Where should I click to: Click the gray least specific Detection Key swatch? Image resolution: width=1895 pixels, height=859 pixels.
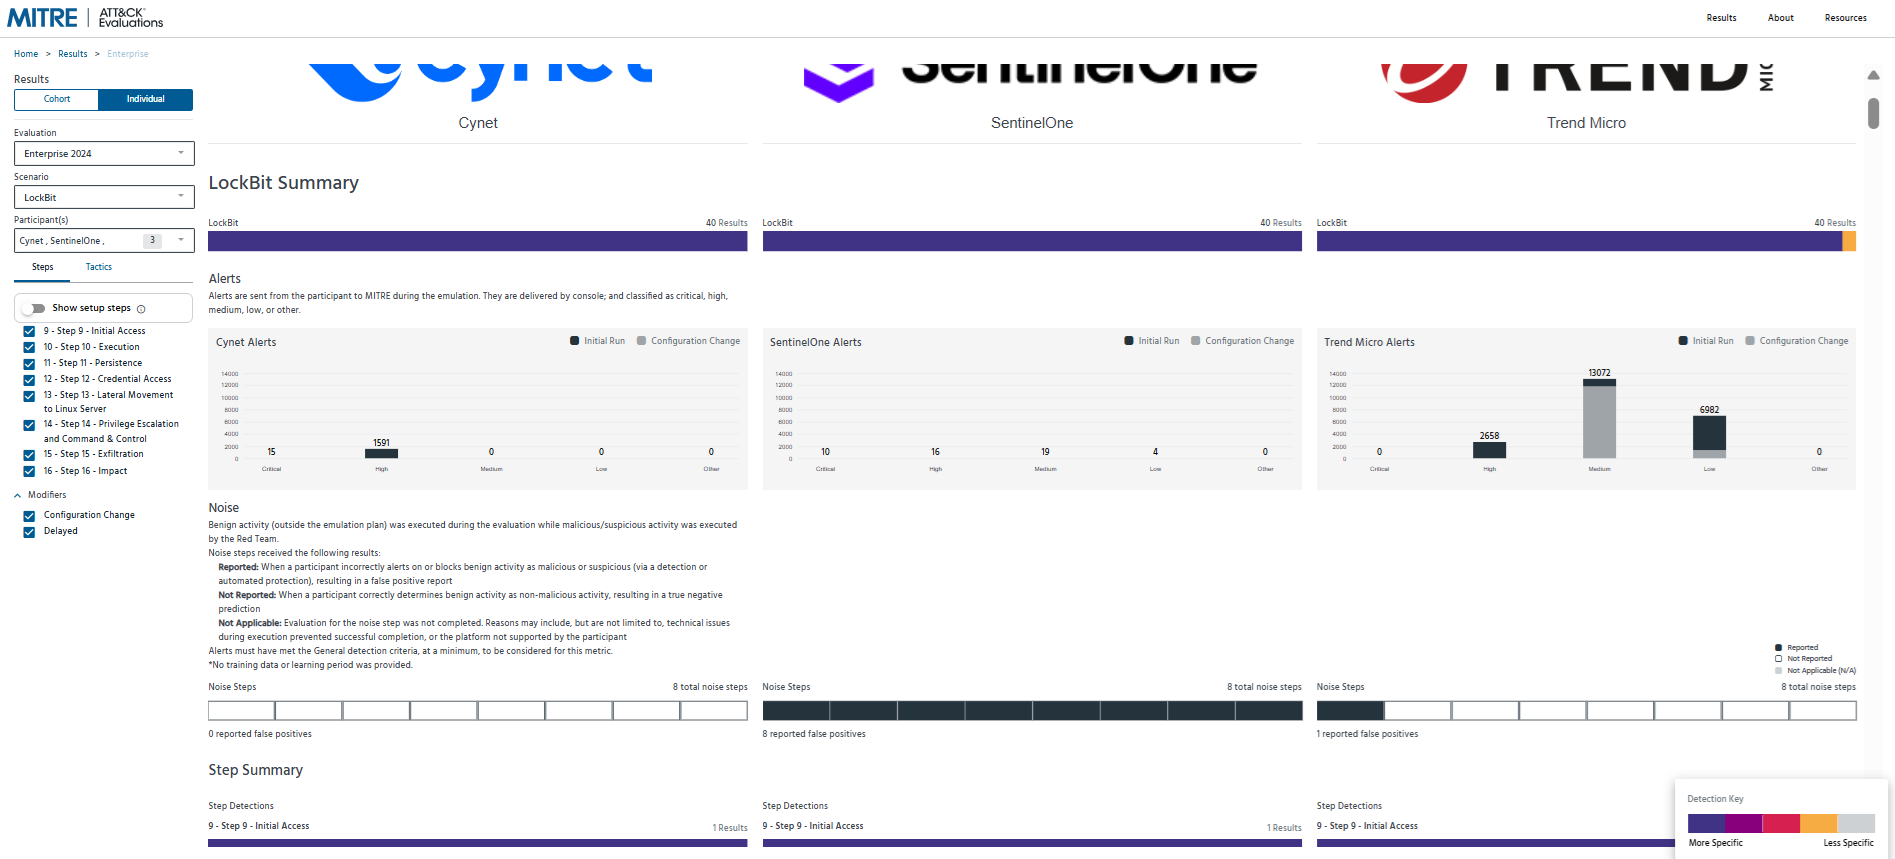(x=1856, y=824)
